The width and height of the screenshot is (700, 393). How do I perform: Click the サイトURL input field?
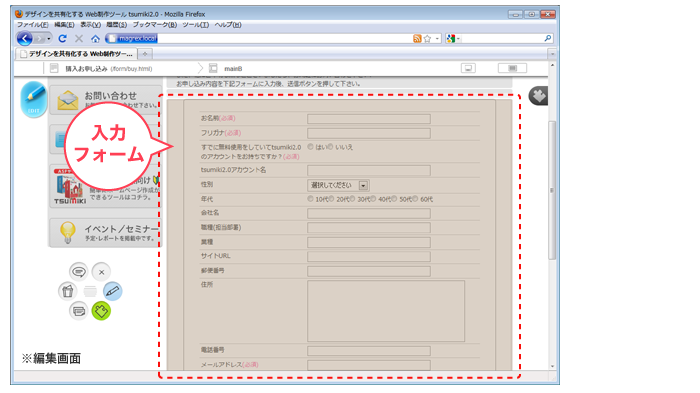click(x=369, y=257)
